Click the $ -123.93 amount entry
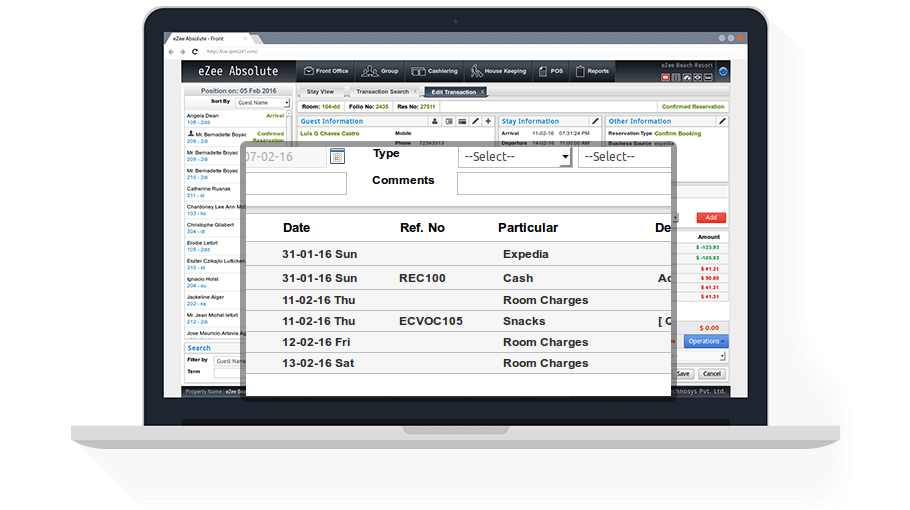The image size is (910, 510). point(707,247)
